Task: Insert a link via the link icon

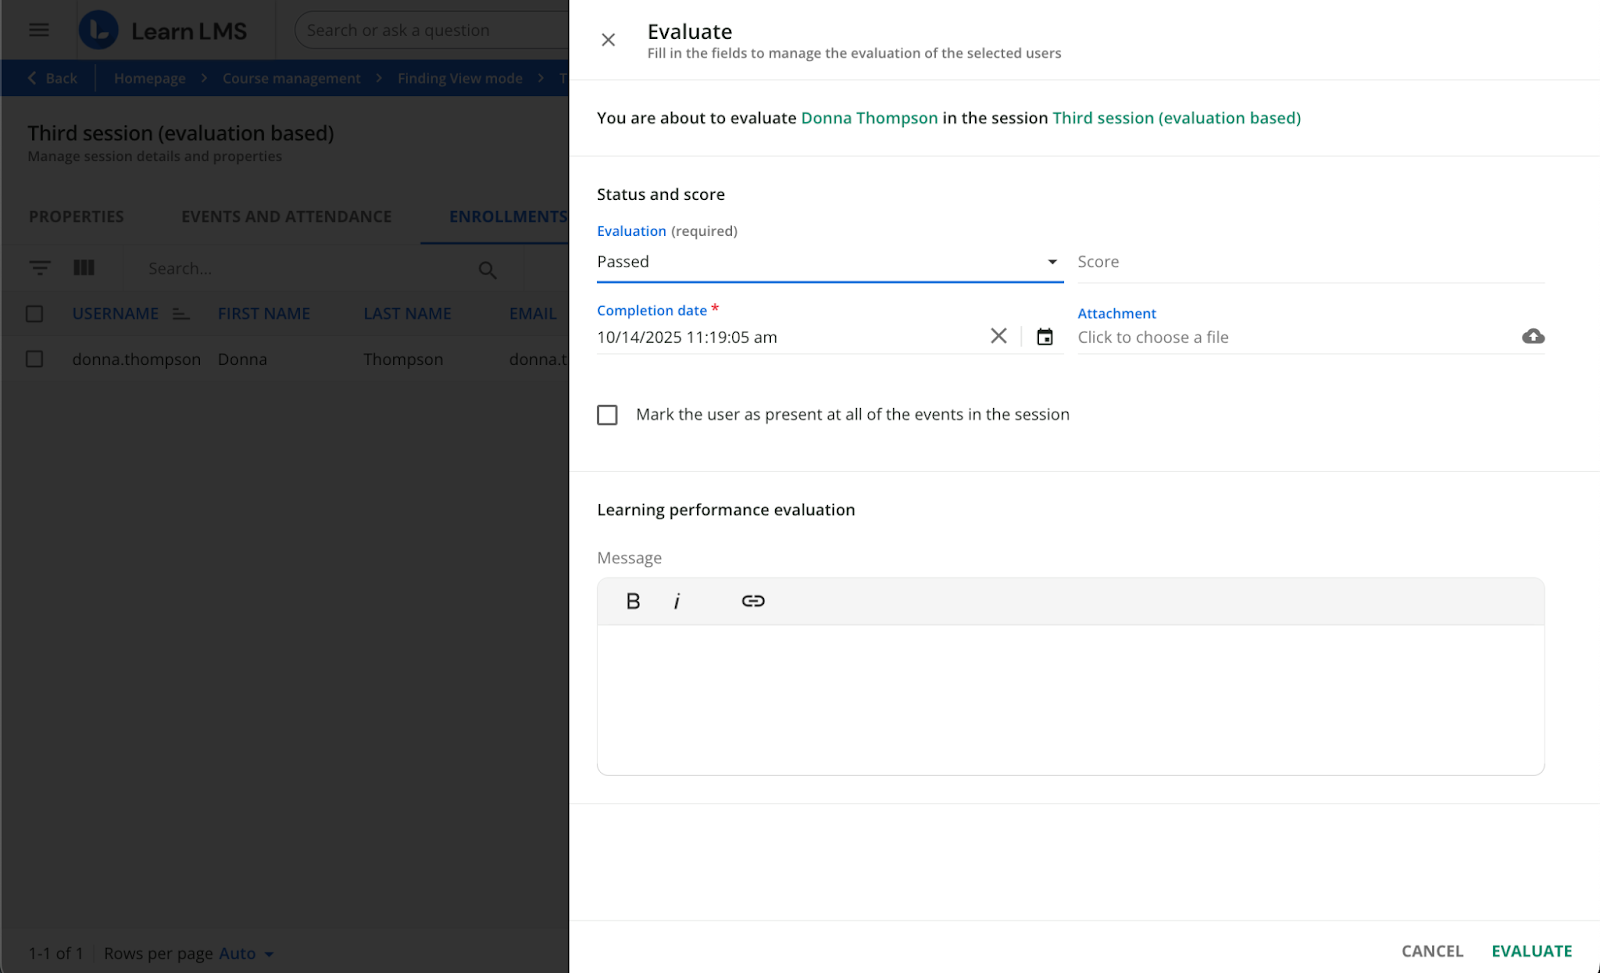Action: [753, 601]
